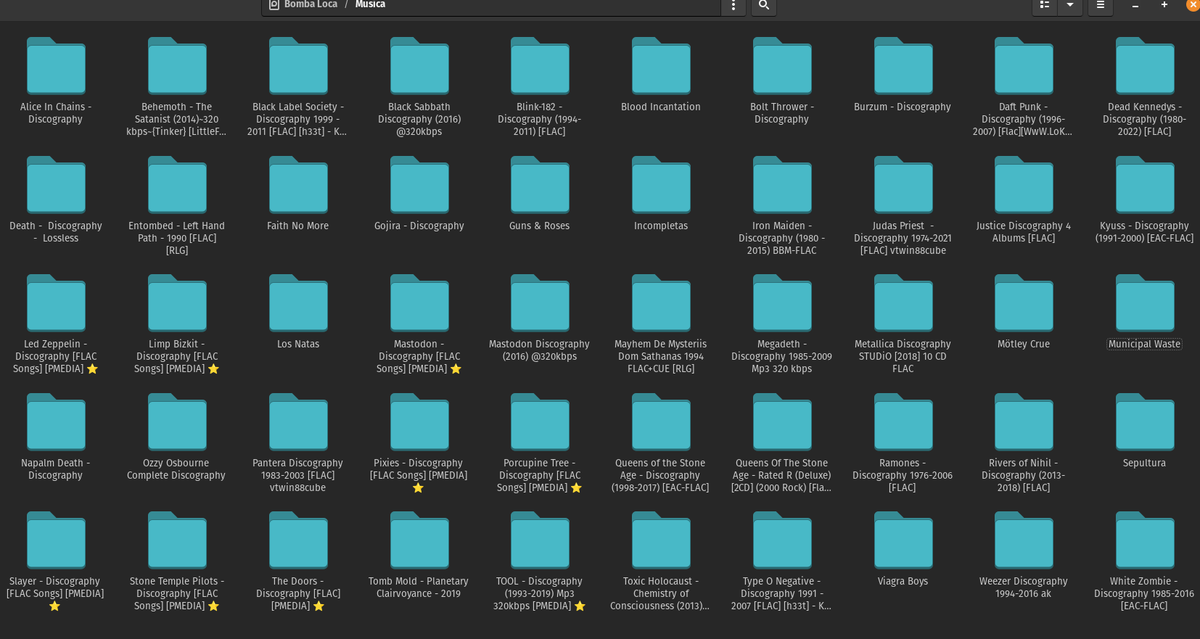
Task: Select the Black Label Society folder
Action: [x=298, y=65]
